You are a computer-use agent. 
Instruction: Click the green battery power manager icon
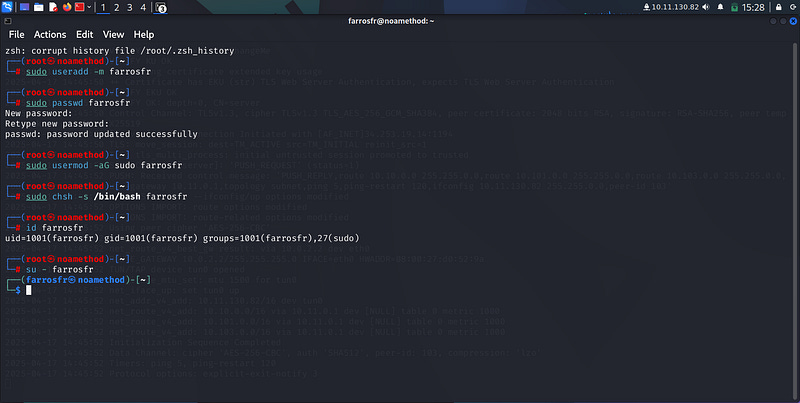734,7
